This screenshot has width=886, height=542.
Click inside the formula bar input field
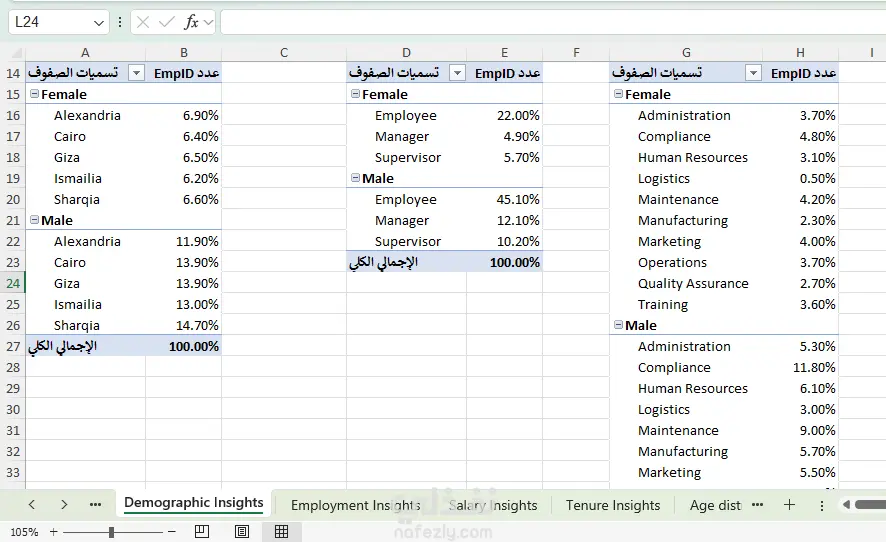(550, 22)
